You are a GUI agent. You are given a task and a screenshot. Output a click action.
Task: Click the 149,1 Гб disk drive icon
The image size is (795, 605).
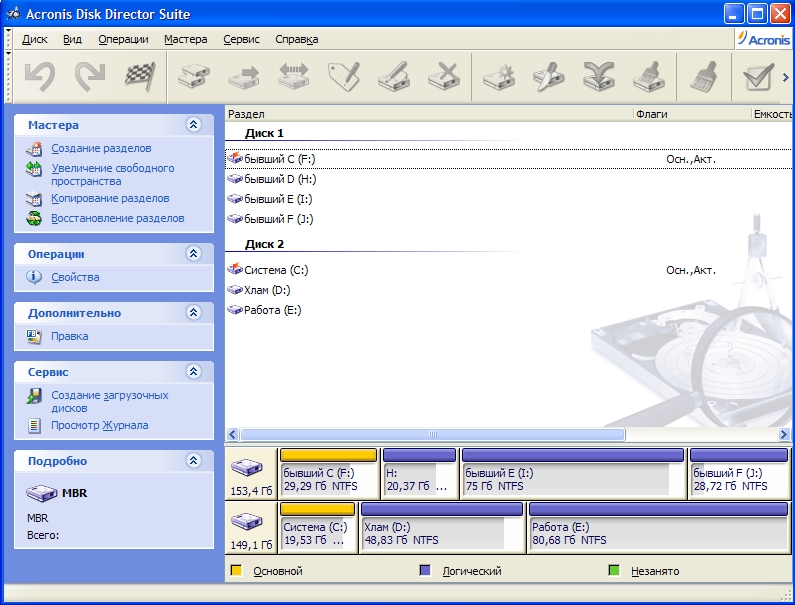pos(247,521)
